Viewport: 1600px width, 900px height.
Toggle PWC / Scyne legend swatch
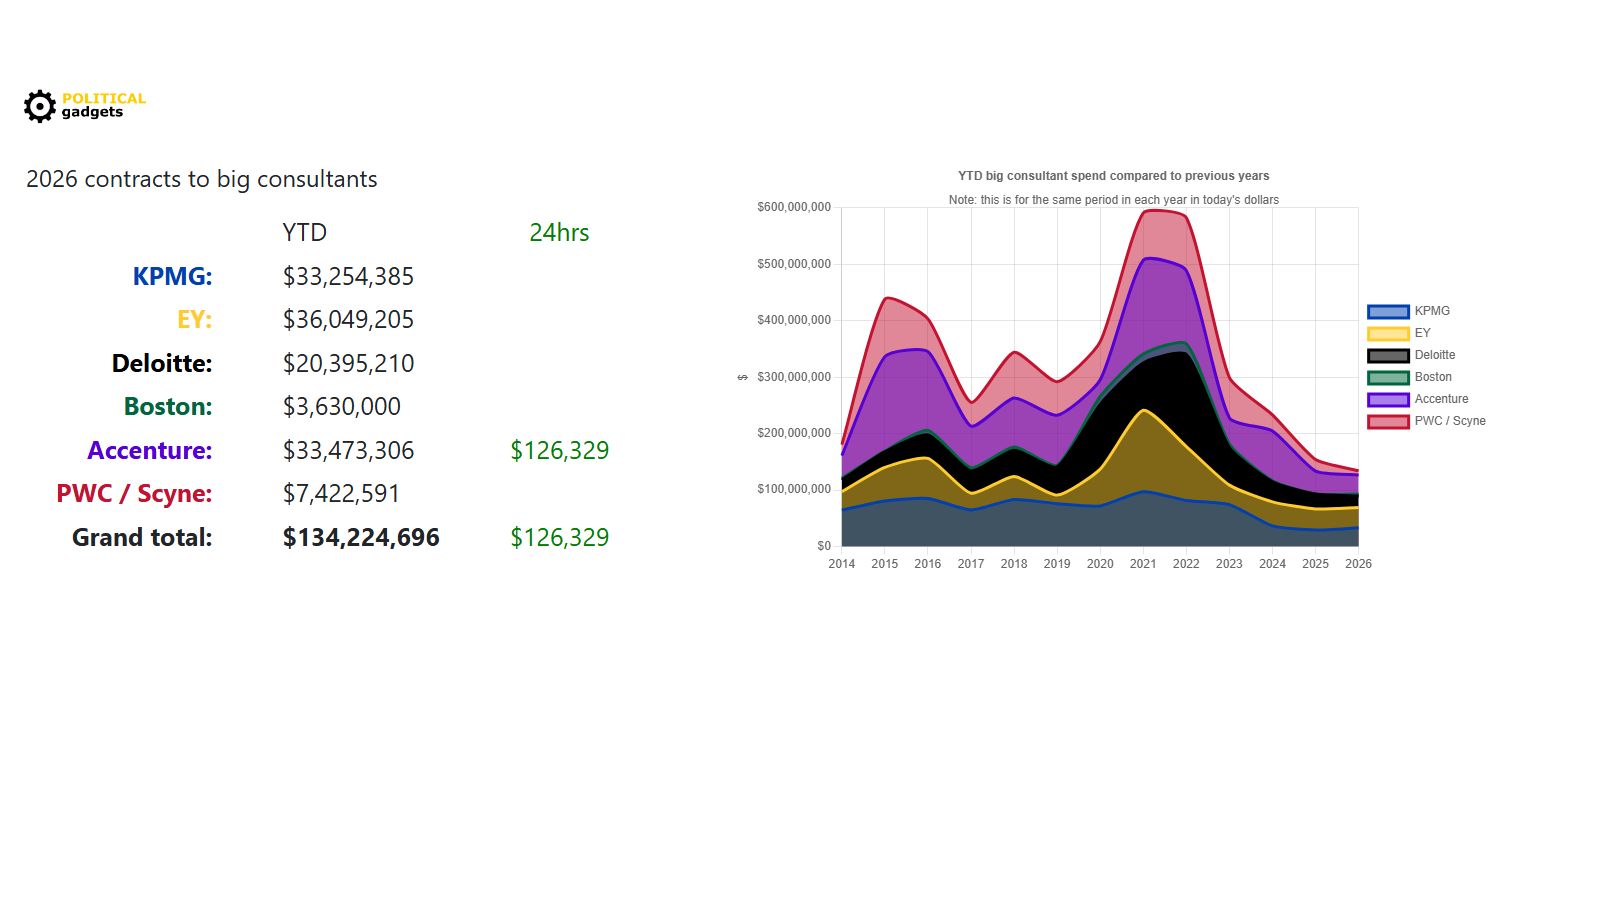click(1388, 421)
